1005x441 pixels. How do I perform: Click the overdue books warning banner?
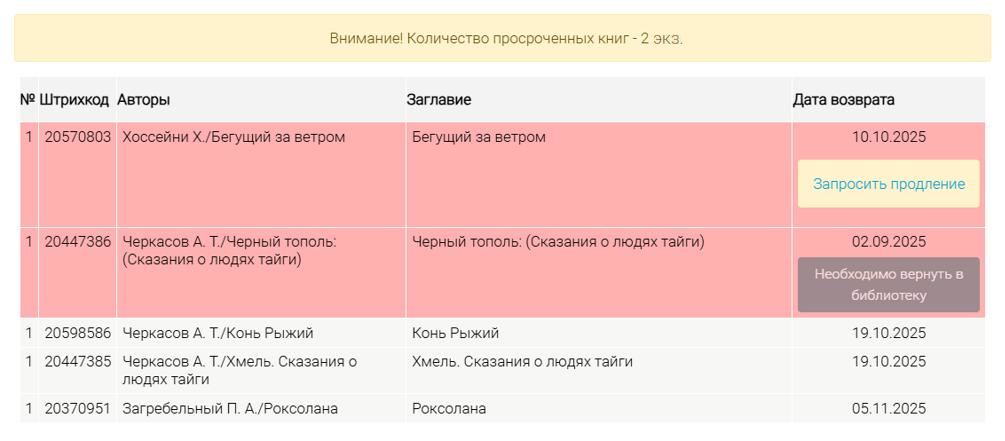click(x=502, y=38)
